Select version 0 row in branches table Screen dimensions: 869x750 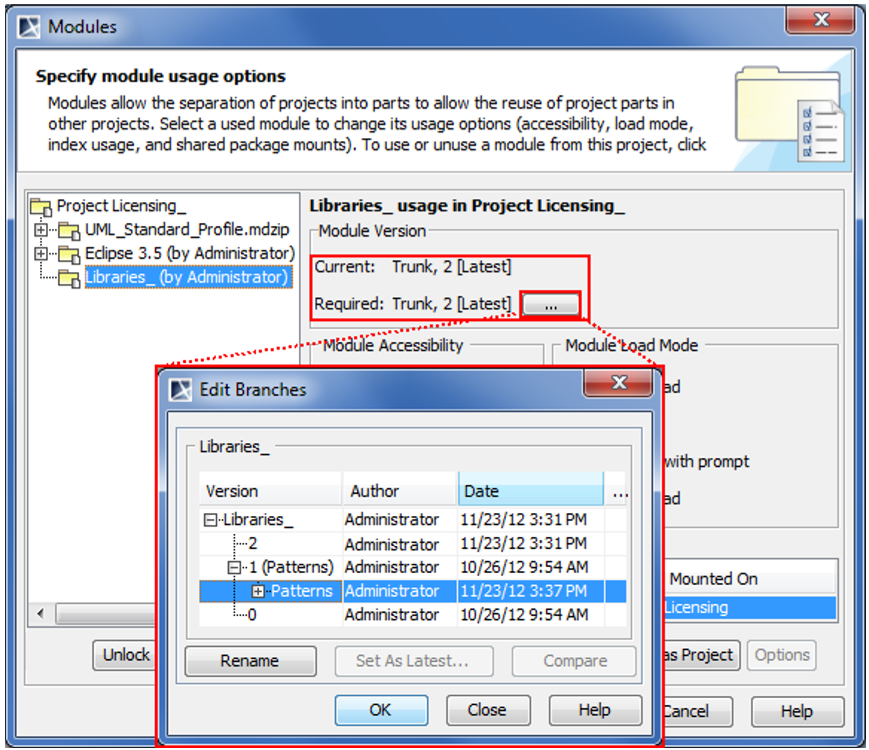(413, 615)
